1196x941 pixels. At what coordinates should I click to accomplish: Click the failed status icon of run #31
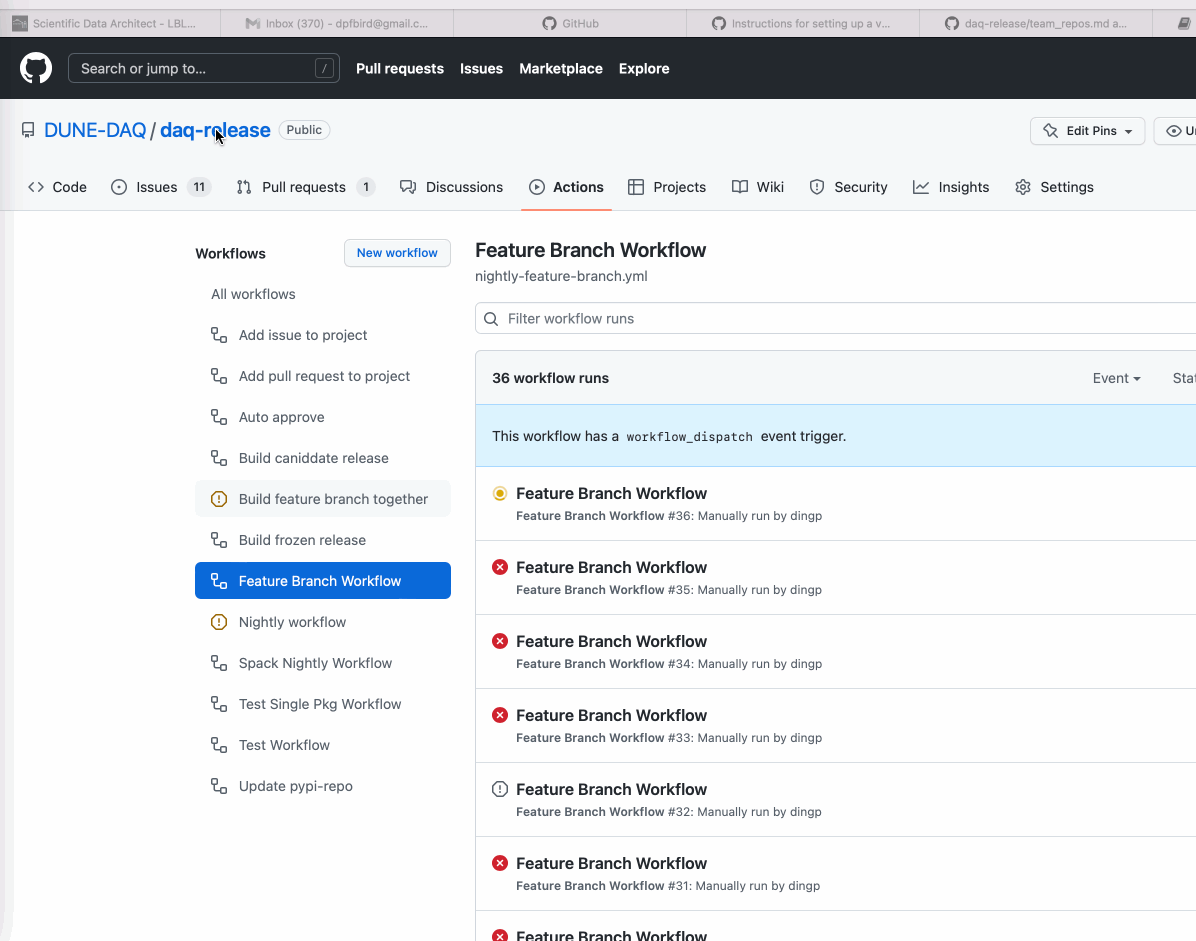coord(500,862)
